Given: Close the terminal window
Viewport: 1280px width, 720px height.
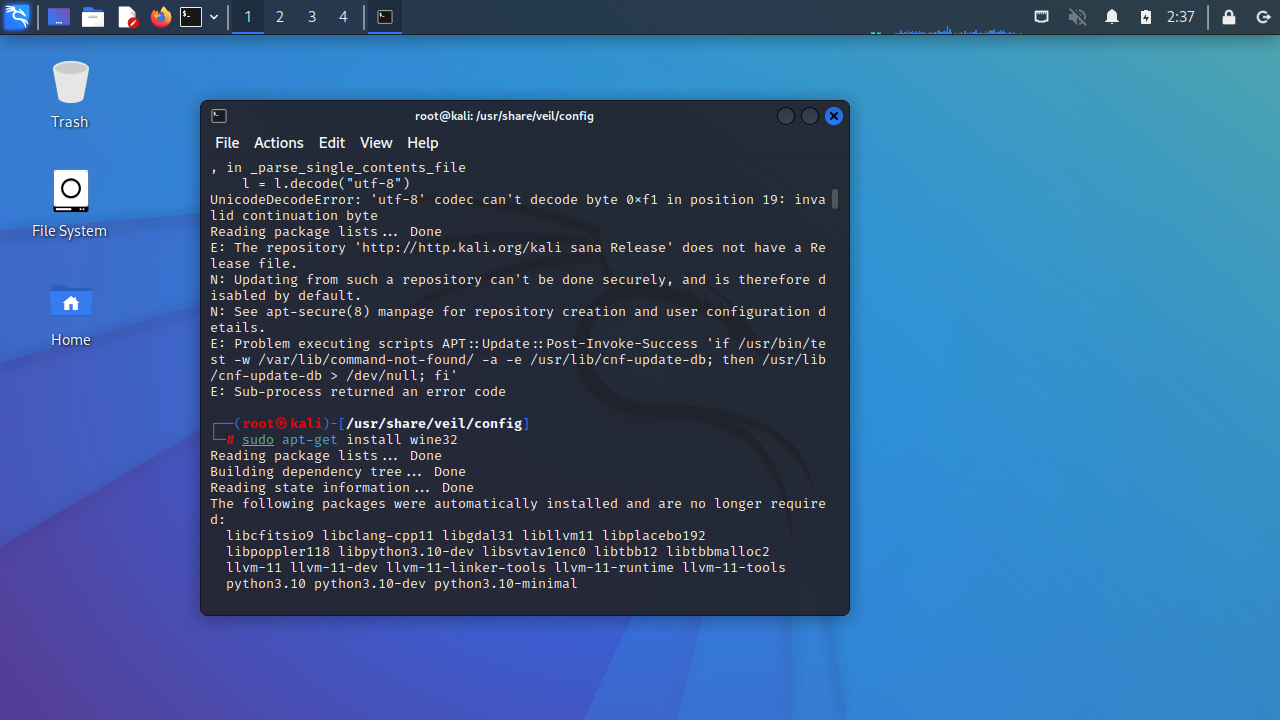Looking at the screenshot, I should coord(834,116).
